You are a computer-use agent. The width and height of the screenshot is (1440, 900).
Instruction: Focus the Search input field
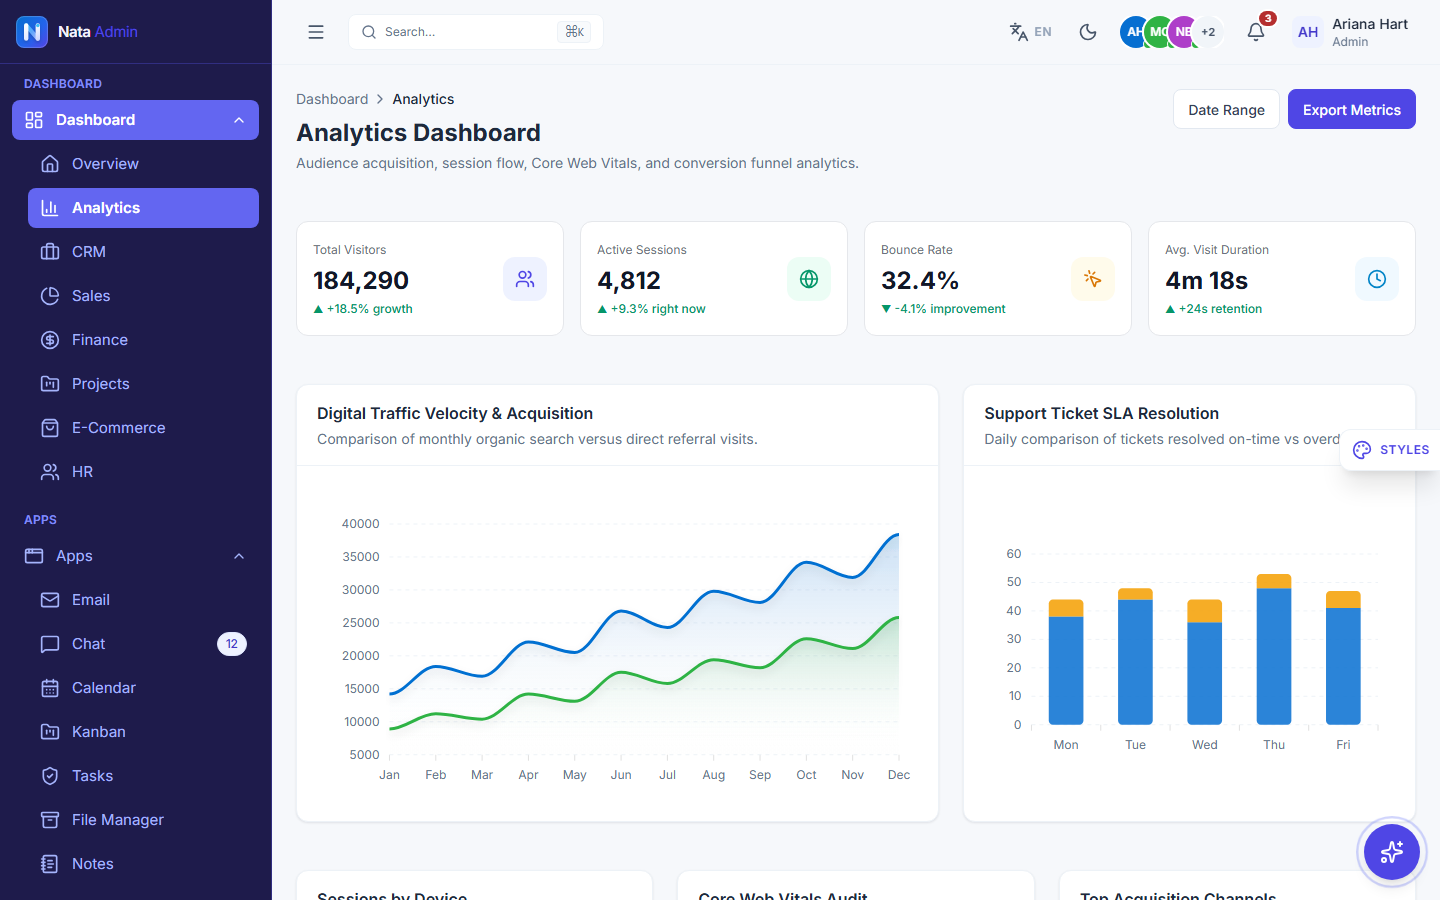coord(476,32)
